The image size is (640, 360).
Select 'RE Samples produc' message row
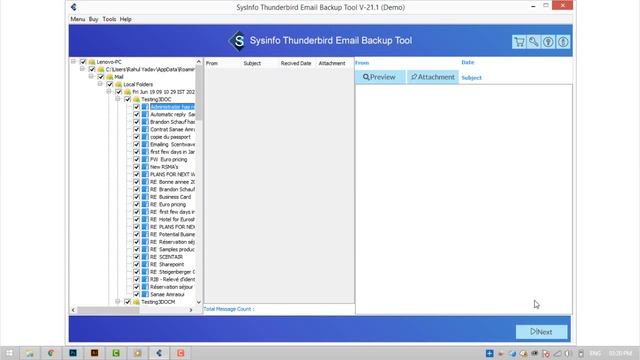pos(172,249)
